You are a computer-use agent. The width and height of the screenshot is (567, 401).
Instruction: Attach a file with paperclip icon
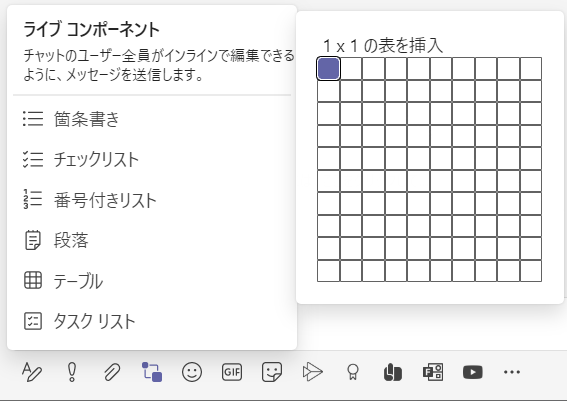click(x=112, y=372)
